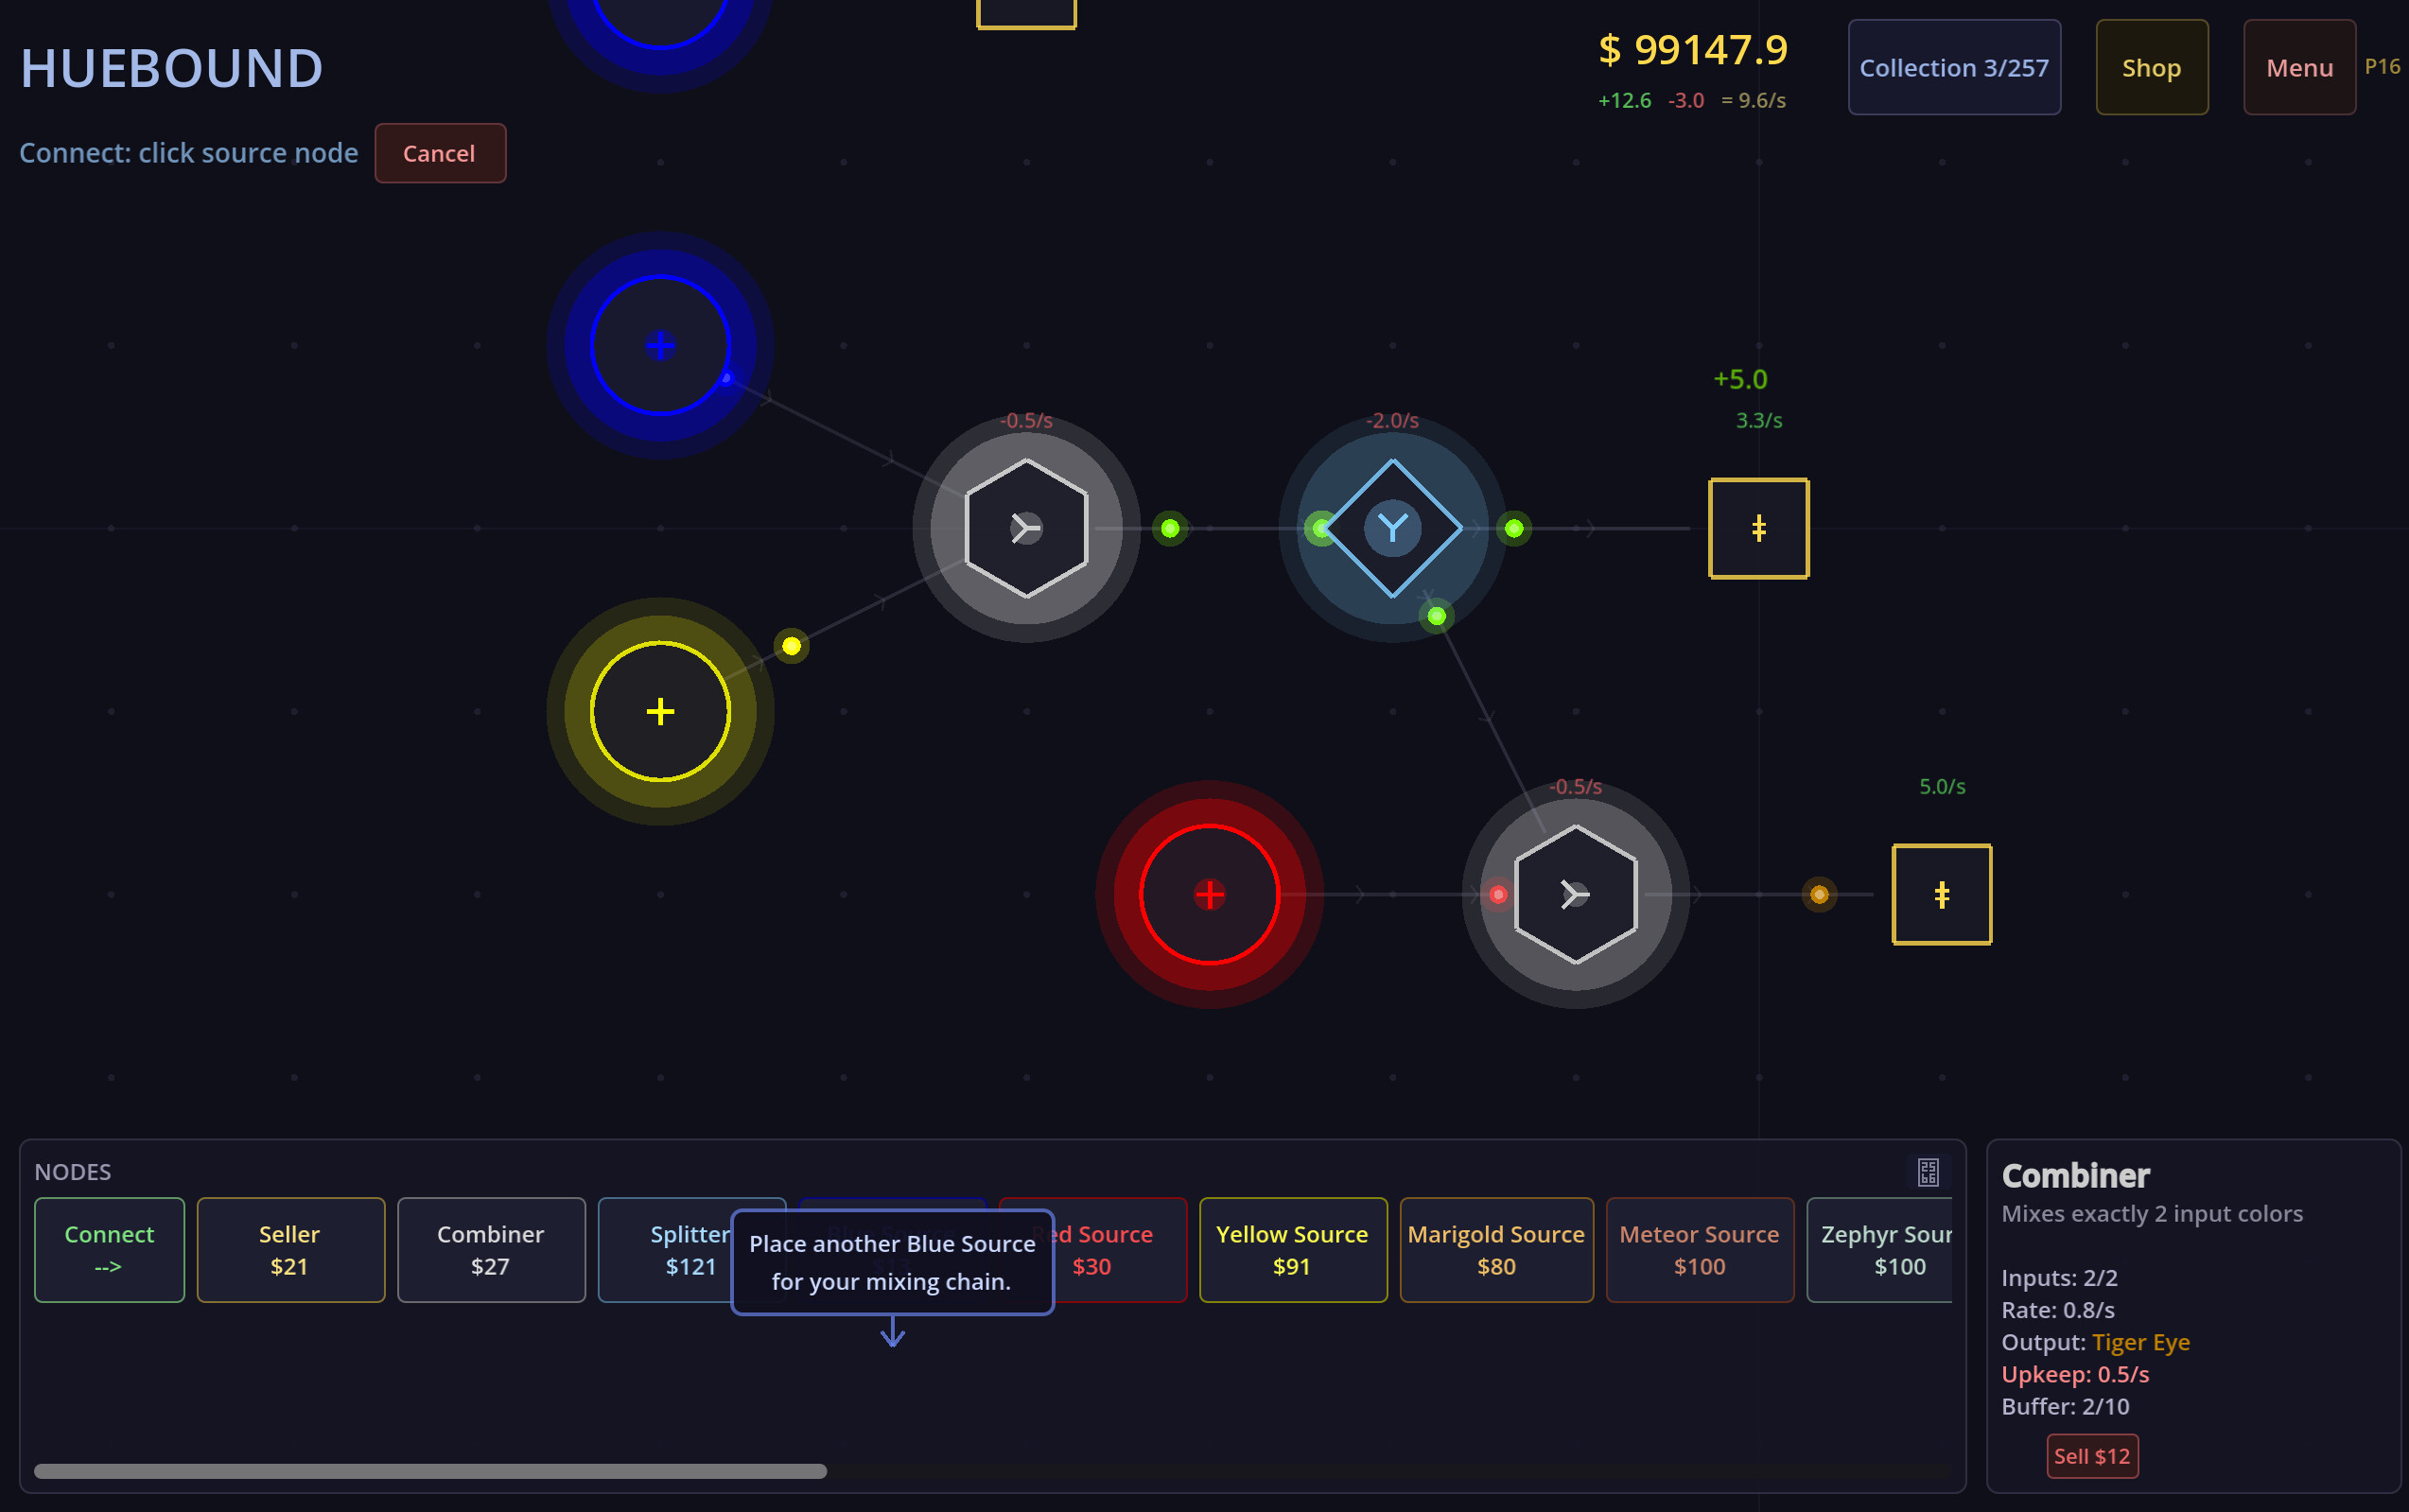The image size is (2409, 1512).
Task: Select the Blue Source node on the canvas
Action: point(659,345)
